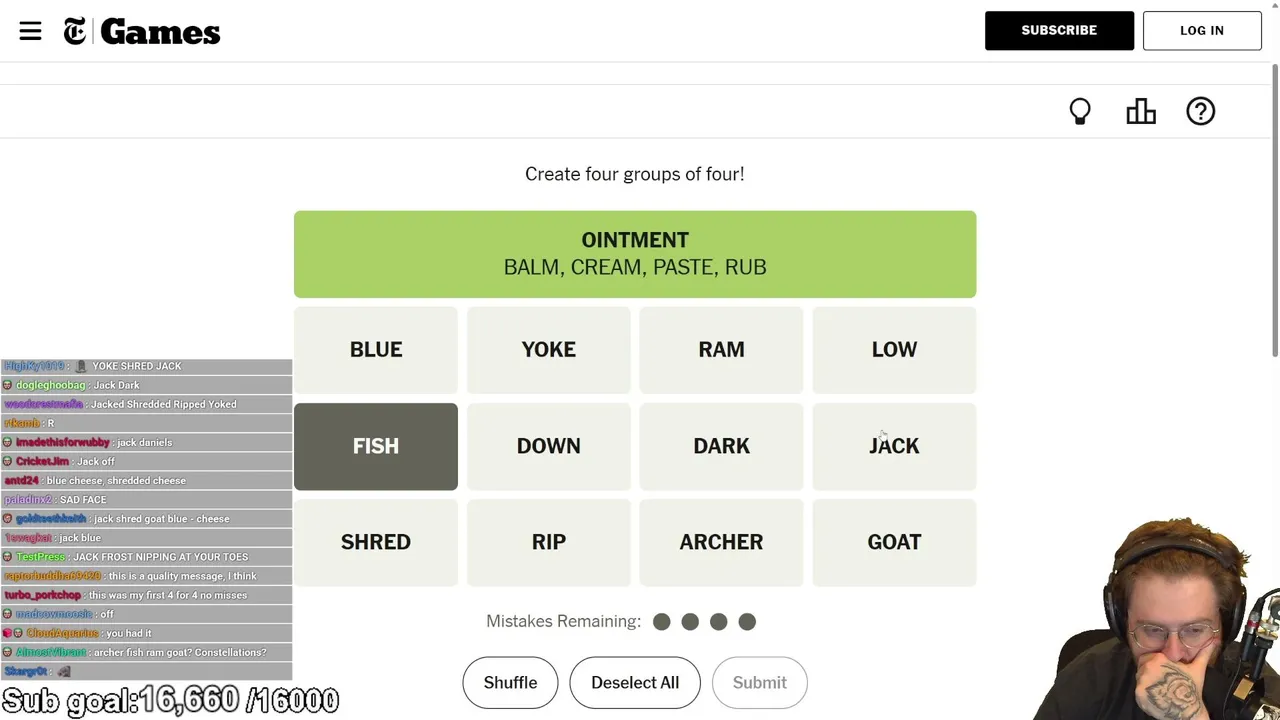Click the New York Times logo

click(75, 32)
